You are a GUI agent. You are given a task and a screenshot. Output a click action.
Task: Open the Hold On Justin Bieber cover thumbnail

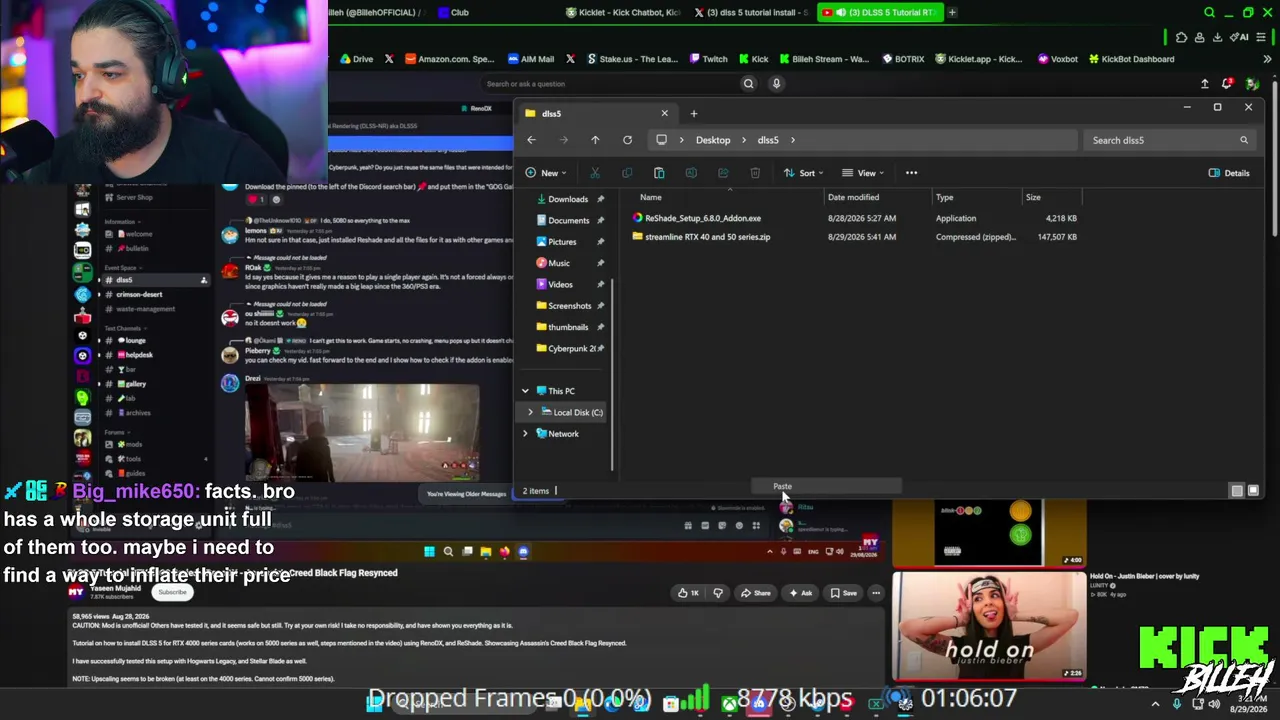click(x=988, y=625)
